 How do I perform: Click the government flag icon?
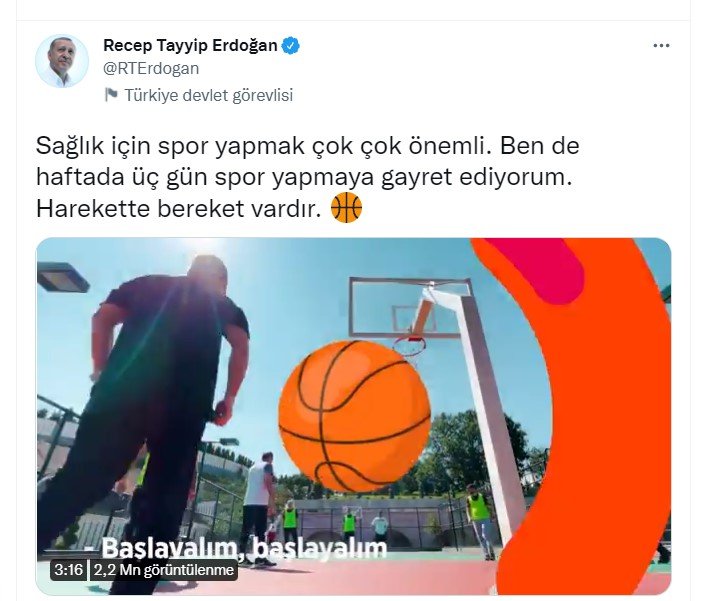point(111,95)
